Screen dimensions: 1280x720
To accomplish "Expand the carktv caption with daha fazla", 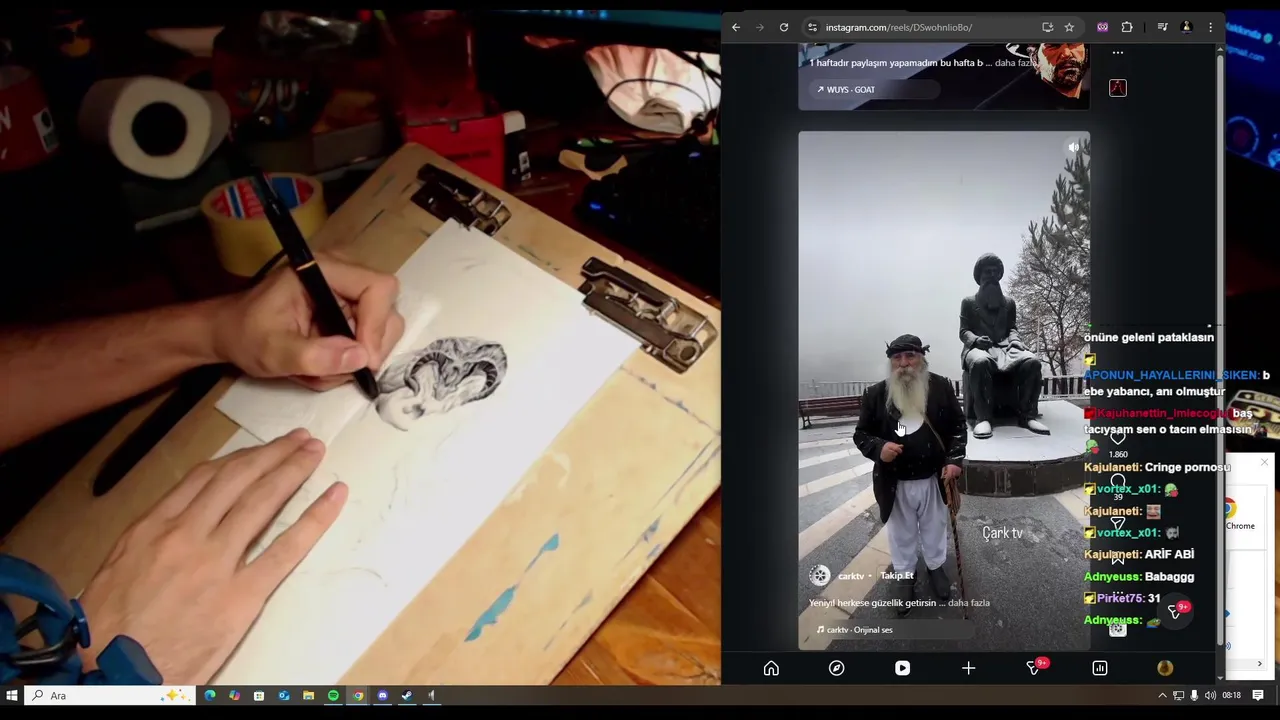I will (x=969, y=603).
